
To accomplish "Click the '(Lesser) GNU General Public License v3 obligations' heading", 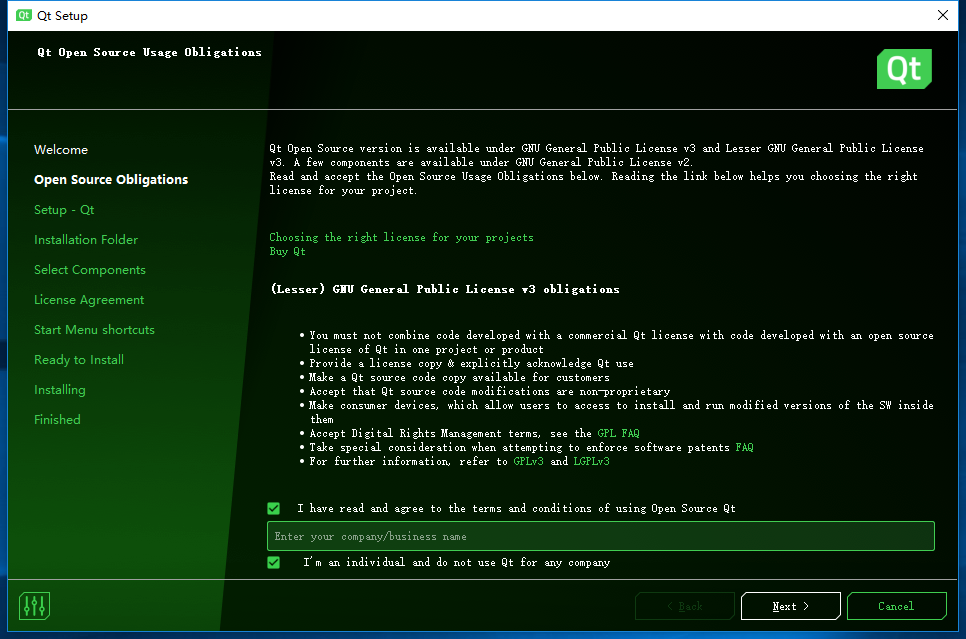I will 445,289.
